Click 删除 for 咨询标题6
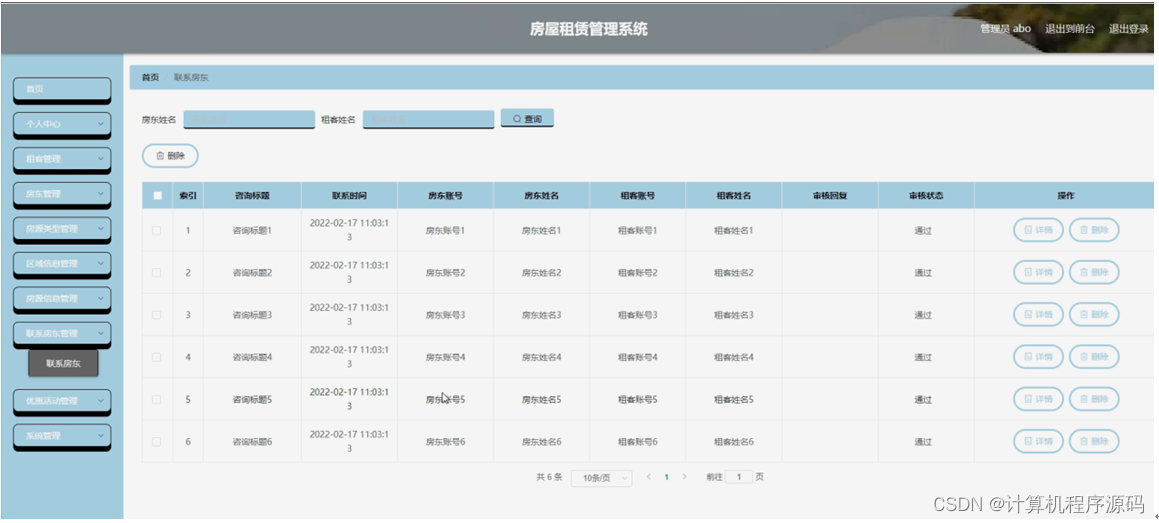This screenshot has width=1159, height=523. point(1094,442)
